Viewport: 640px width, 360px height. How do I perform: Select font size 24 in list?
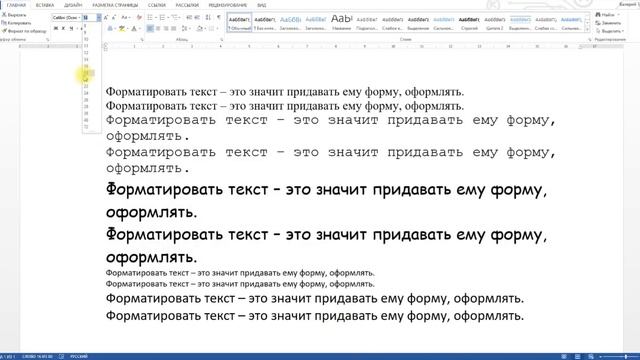(91, 93)
